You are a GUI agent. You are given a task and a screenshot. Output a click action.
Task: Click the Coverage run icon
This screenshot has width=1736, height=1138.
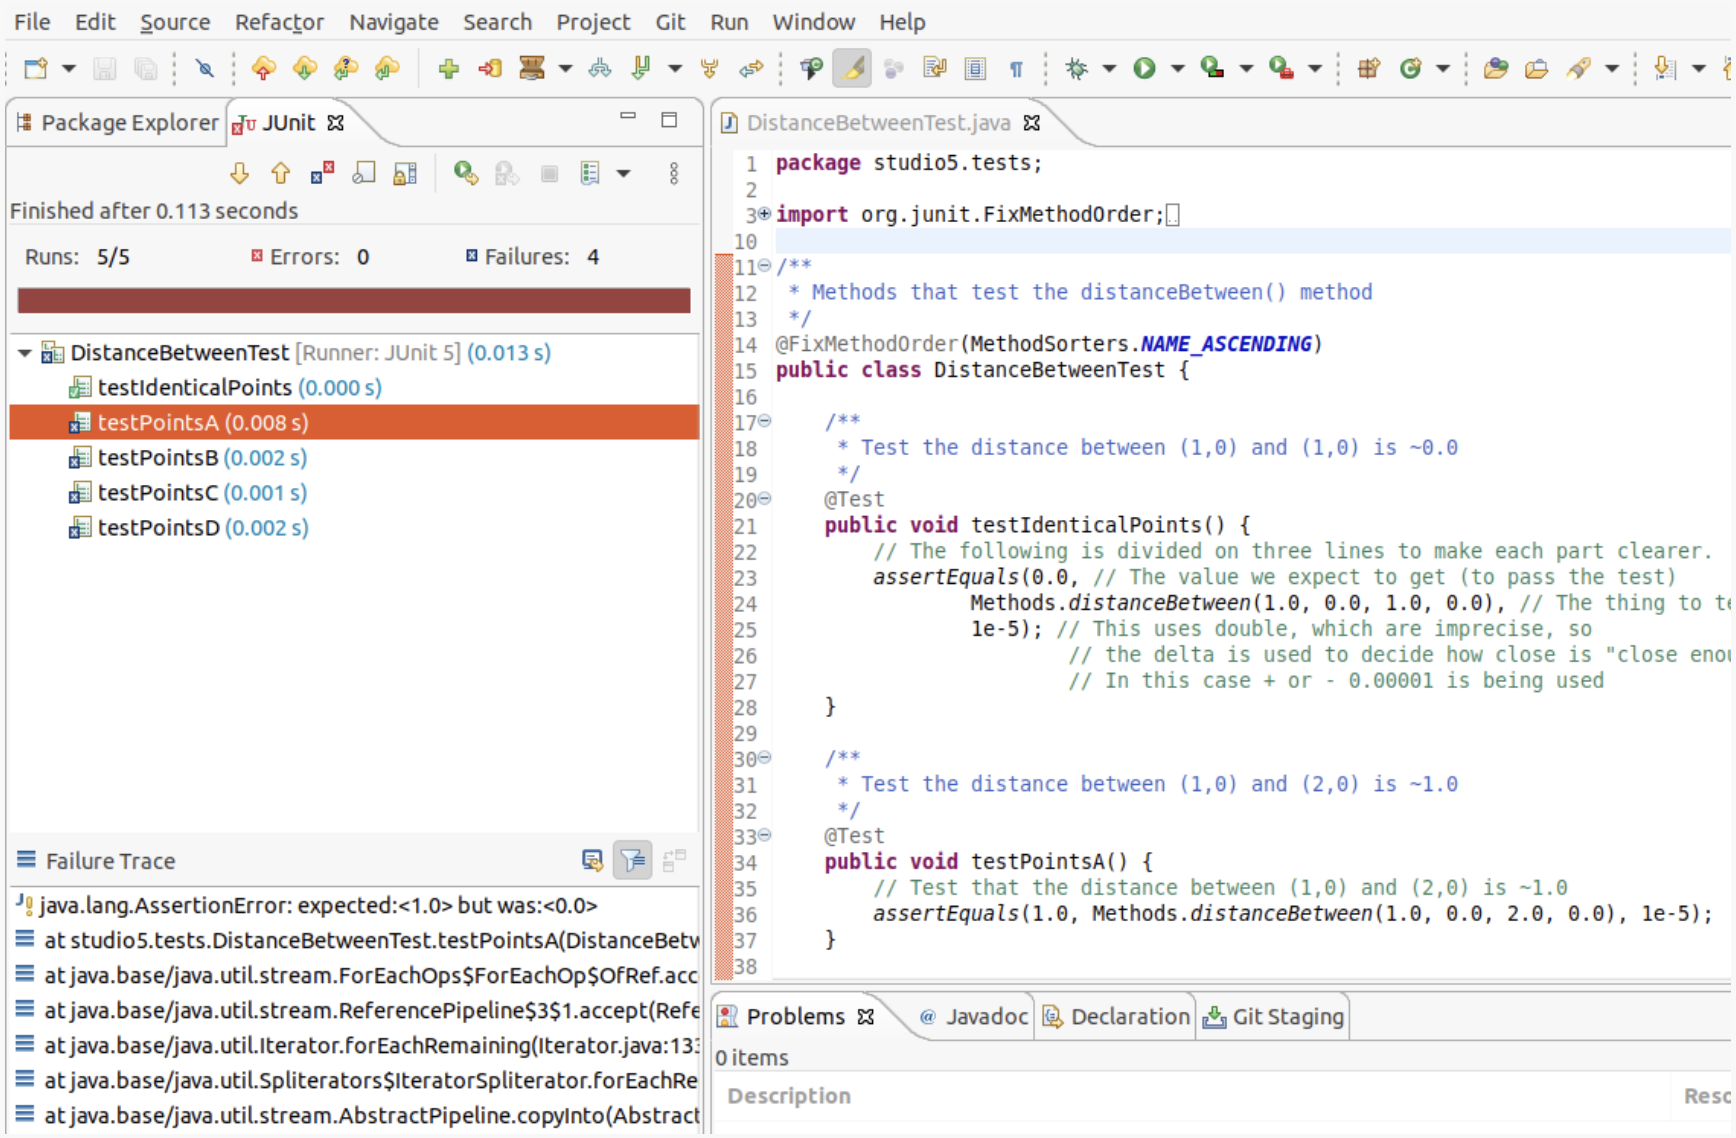point(1212,68)
